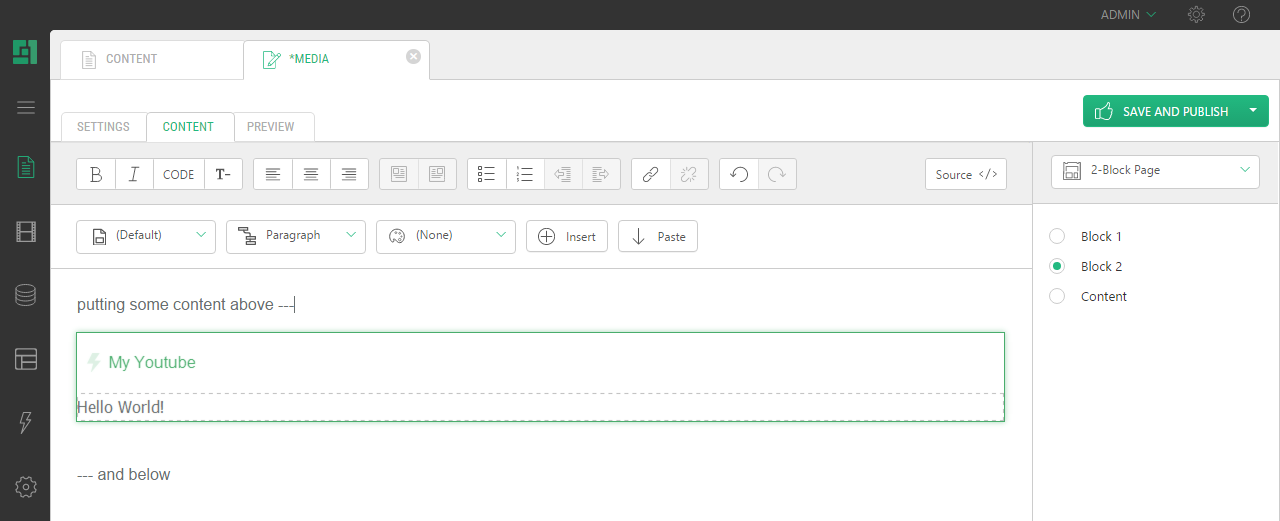Viewport: 1280px width, 521px height.
Task: Float image left toolbar icon
Action: click(399, 174)
